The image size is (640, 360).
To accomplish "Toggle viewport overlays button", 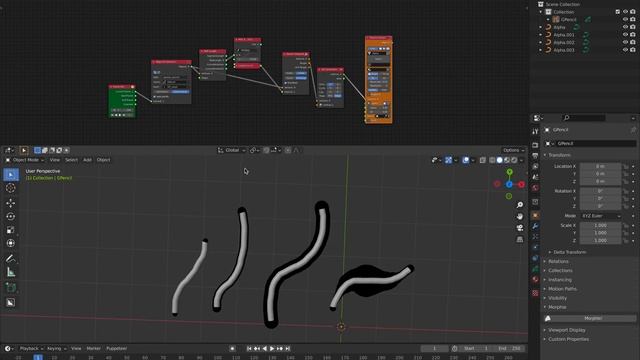I will click(x=466, y=160).
